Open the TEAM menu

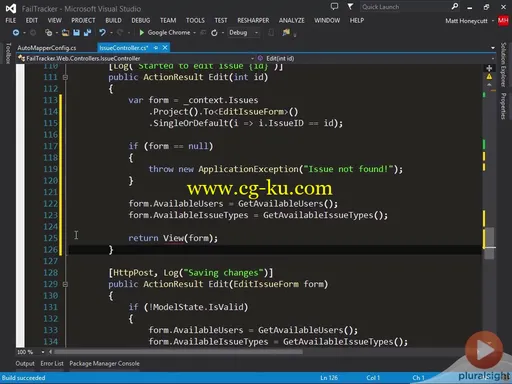point(168,21)
